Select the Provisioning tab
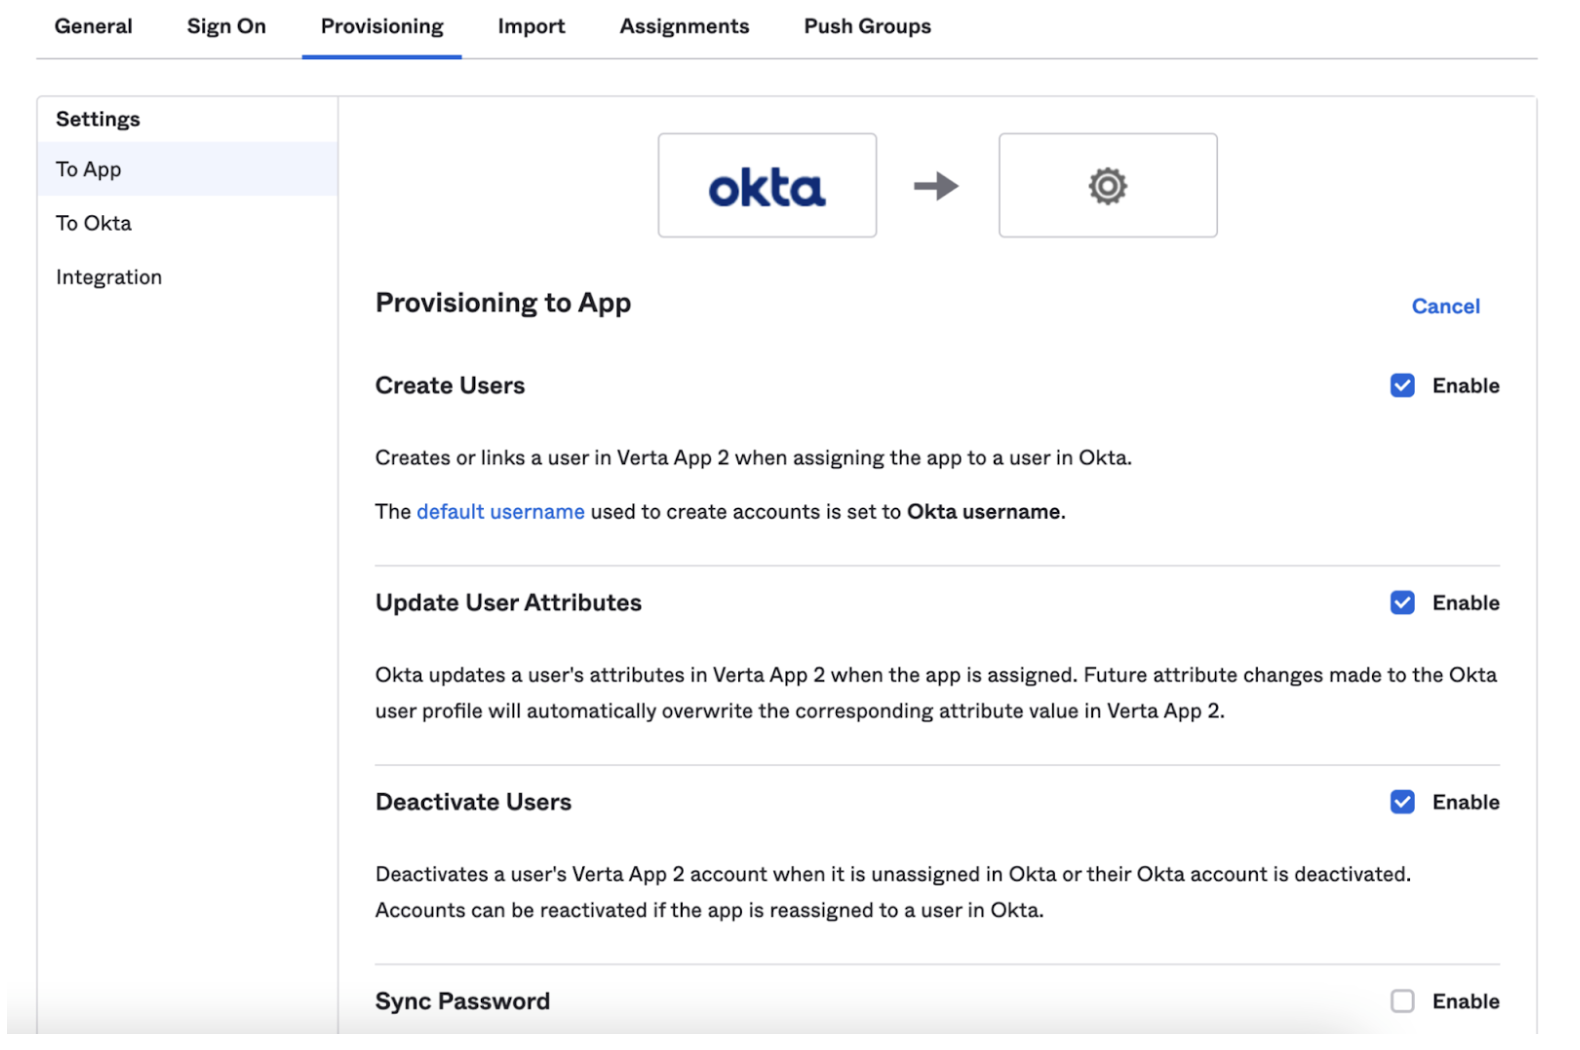The width and height of the screenshot is (1580, 1050). pyautogui.click(x=382, y=27)
